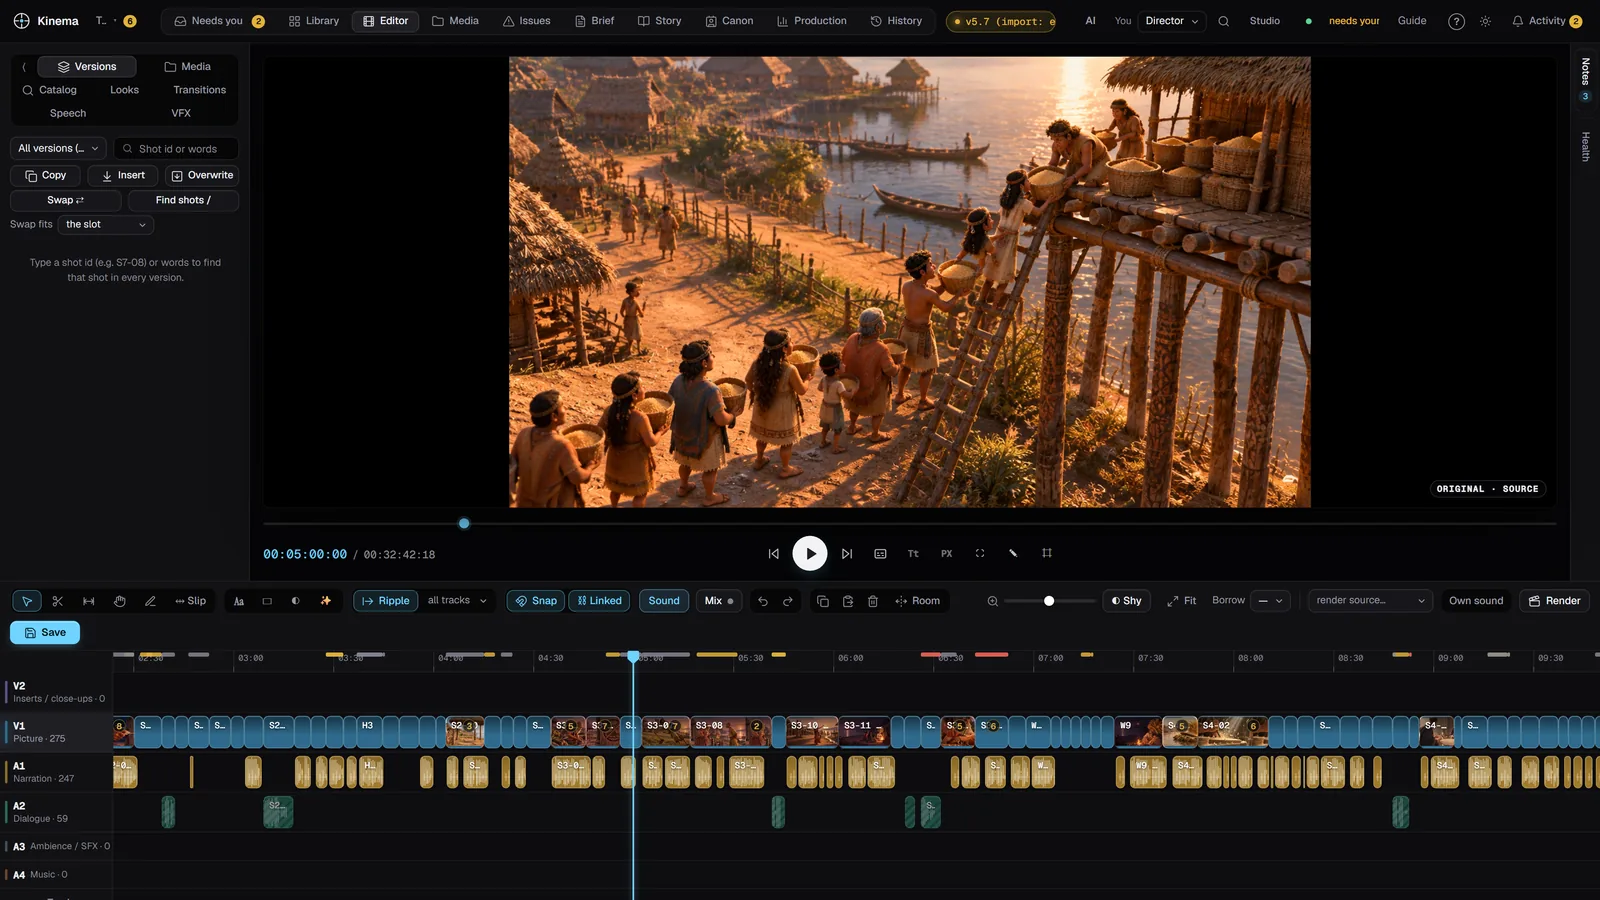1600x900 pixels.
Task: Switch to the Library tab
Action: [x=314, y=21]
